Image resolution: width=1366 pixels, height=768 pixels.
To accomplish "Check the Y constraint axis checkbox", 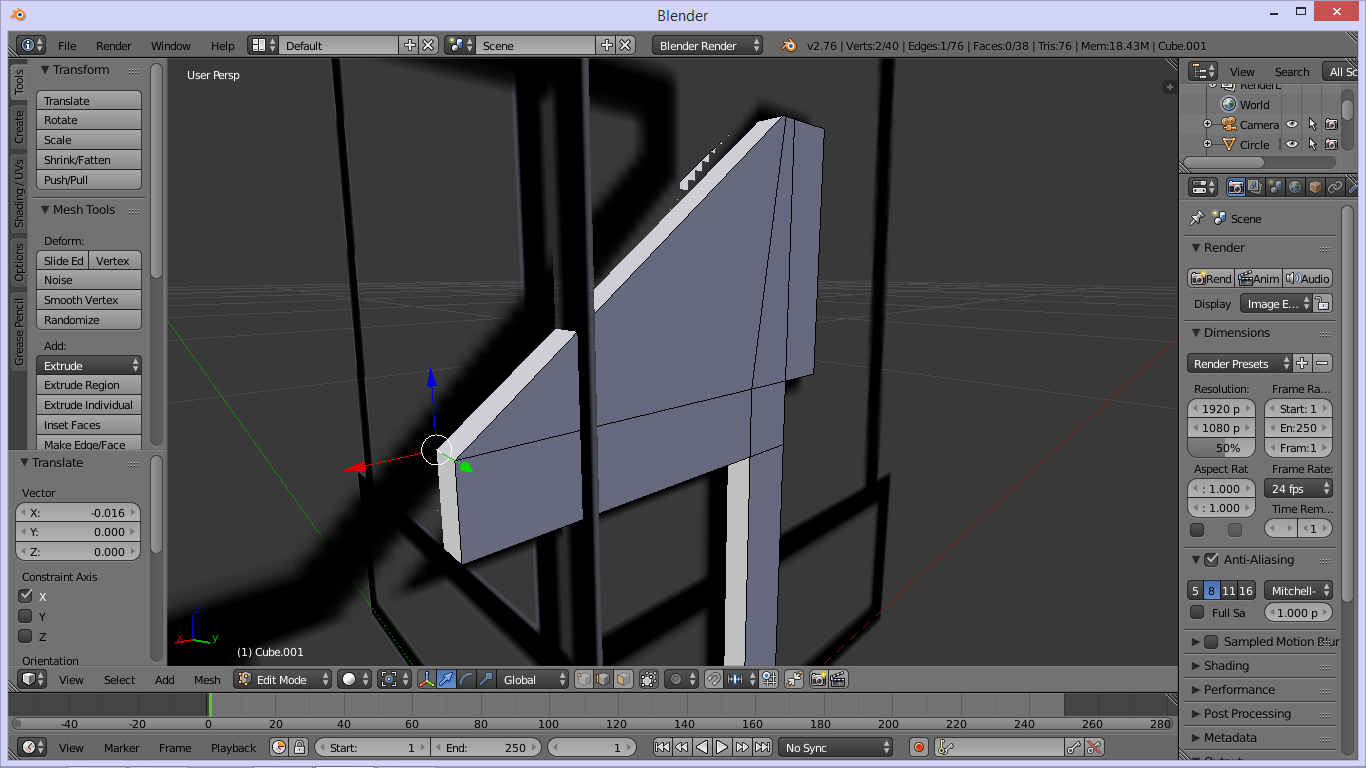I will pos(26,616).
